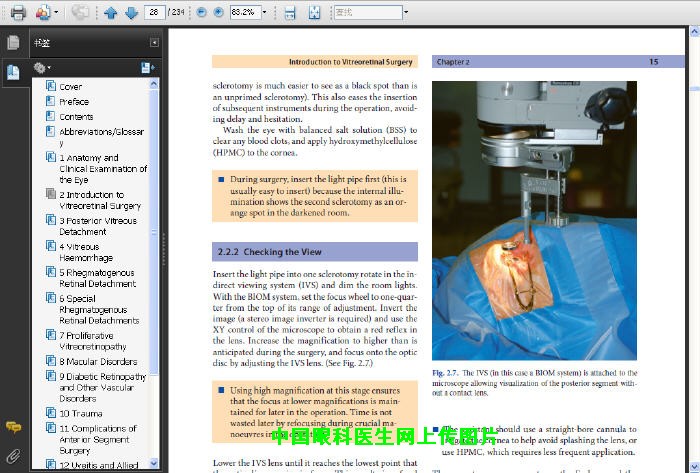Screen dimensions: 700x473
Task: Click the page number input field
Action: point(155,12)
